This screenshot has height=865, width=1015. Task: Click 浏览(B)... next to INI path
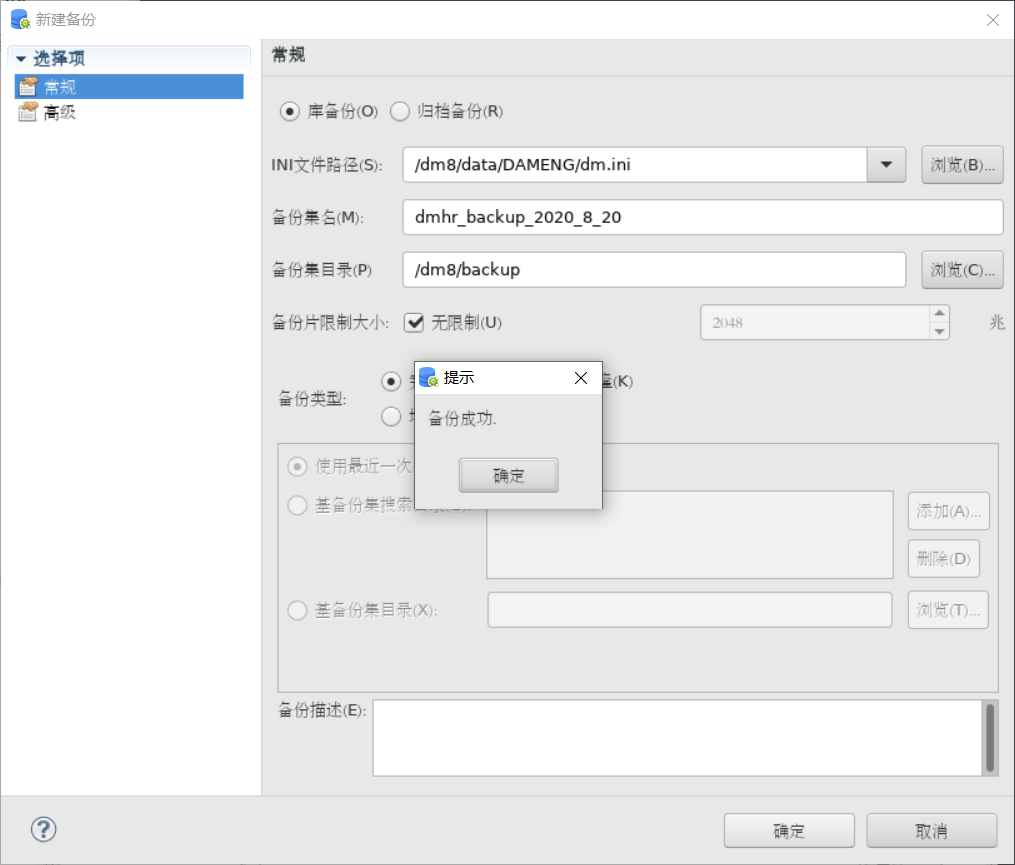(x=962, y=164)
